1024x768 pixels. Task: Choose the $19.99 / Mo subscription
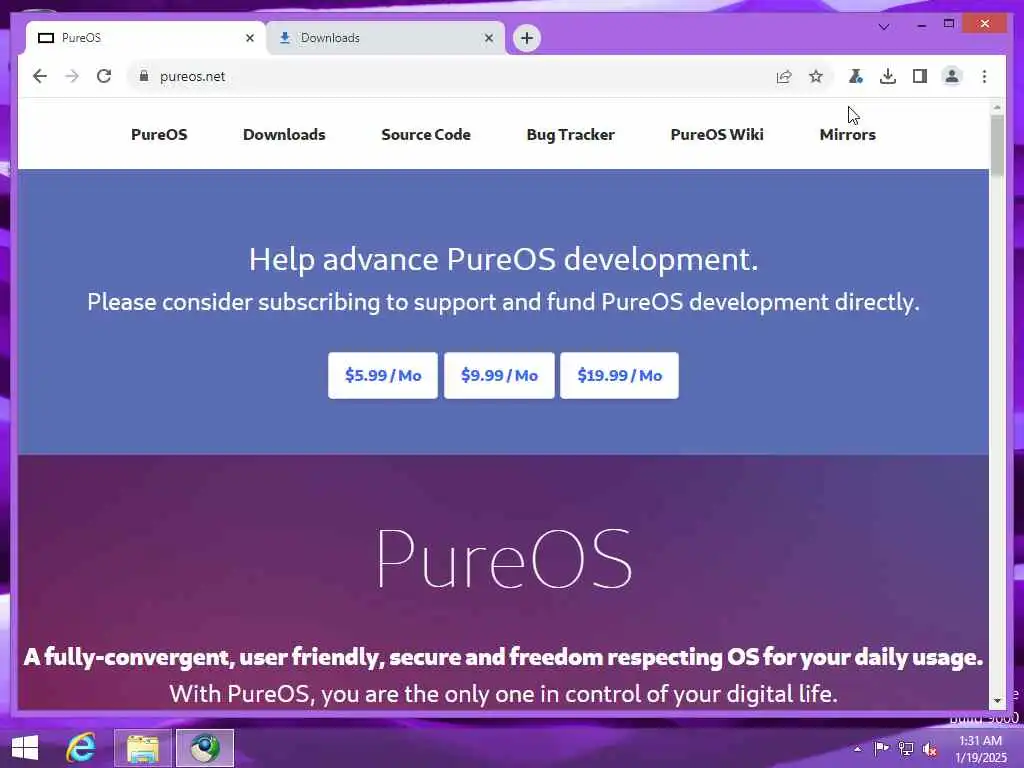coord(619,376)
